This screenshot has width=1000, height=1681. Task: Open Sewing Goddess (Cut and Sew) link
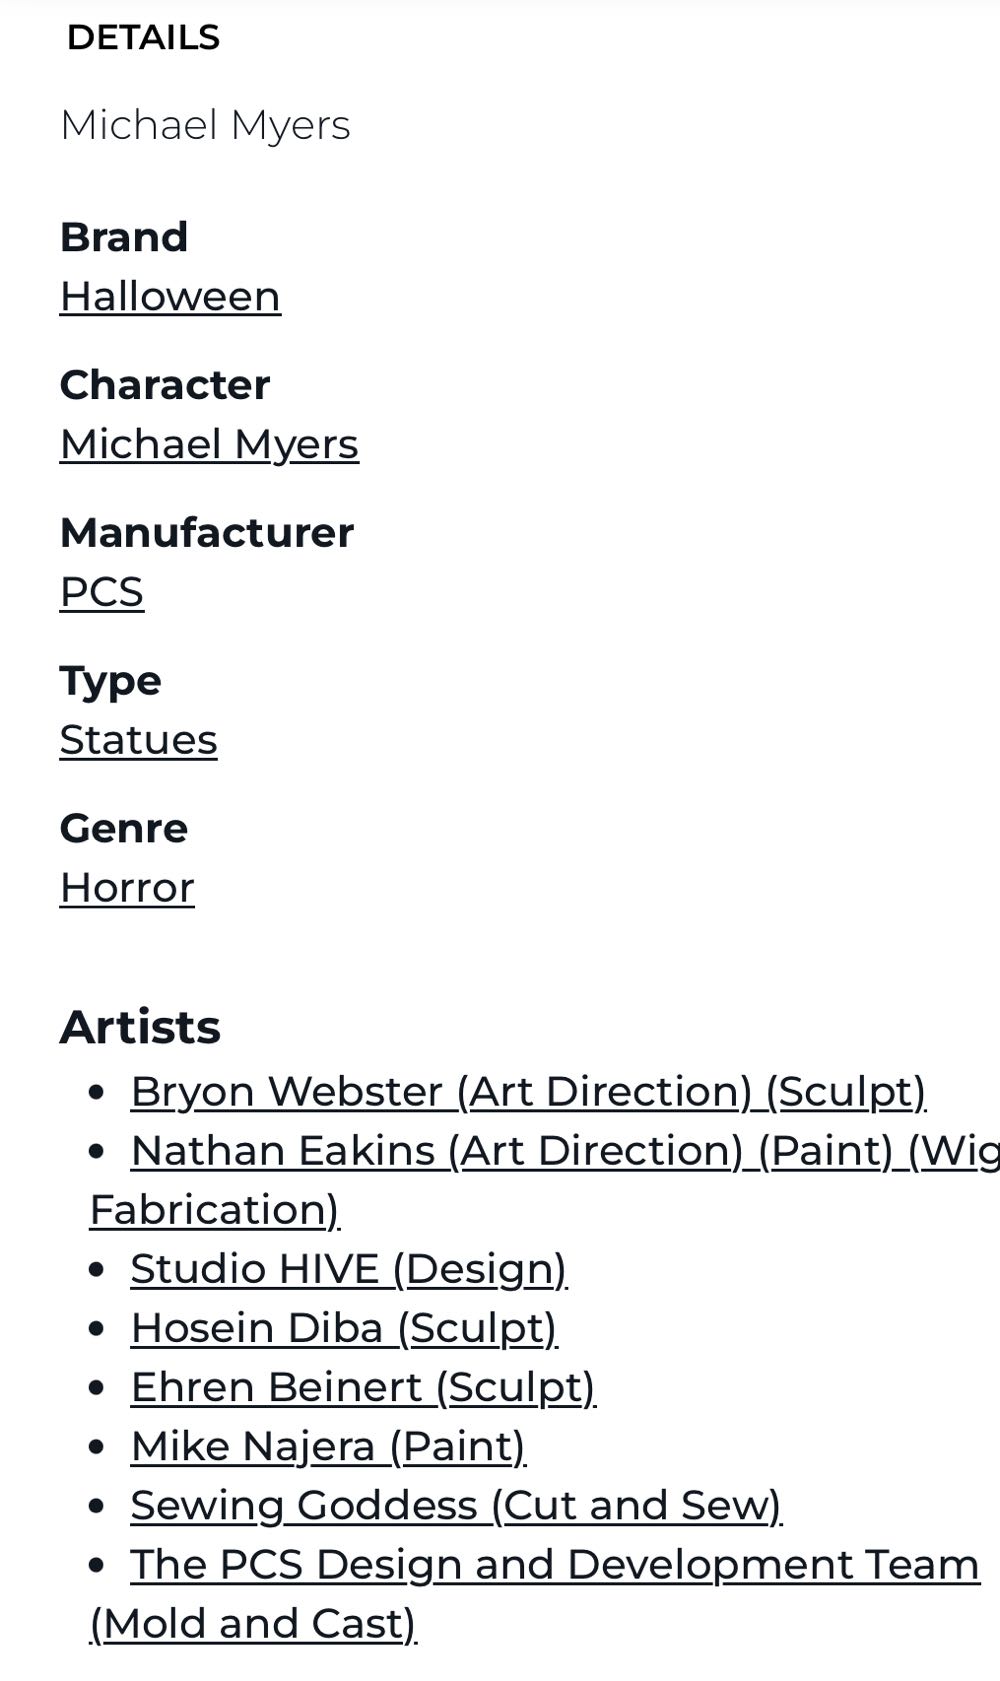456,1506
